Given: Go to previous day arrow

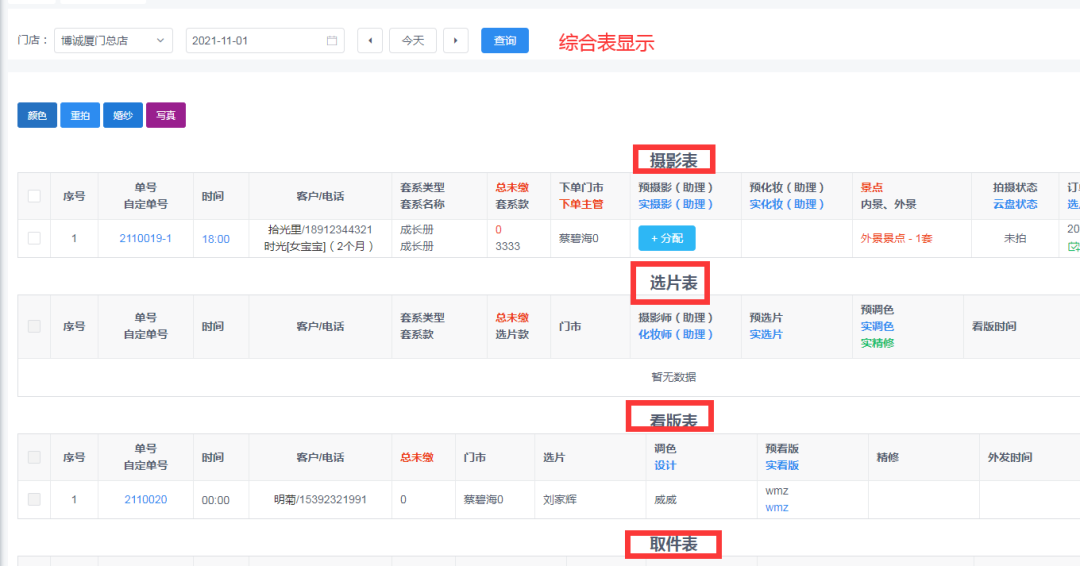Looking at the screenshot, I should tap(370, 41).
